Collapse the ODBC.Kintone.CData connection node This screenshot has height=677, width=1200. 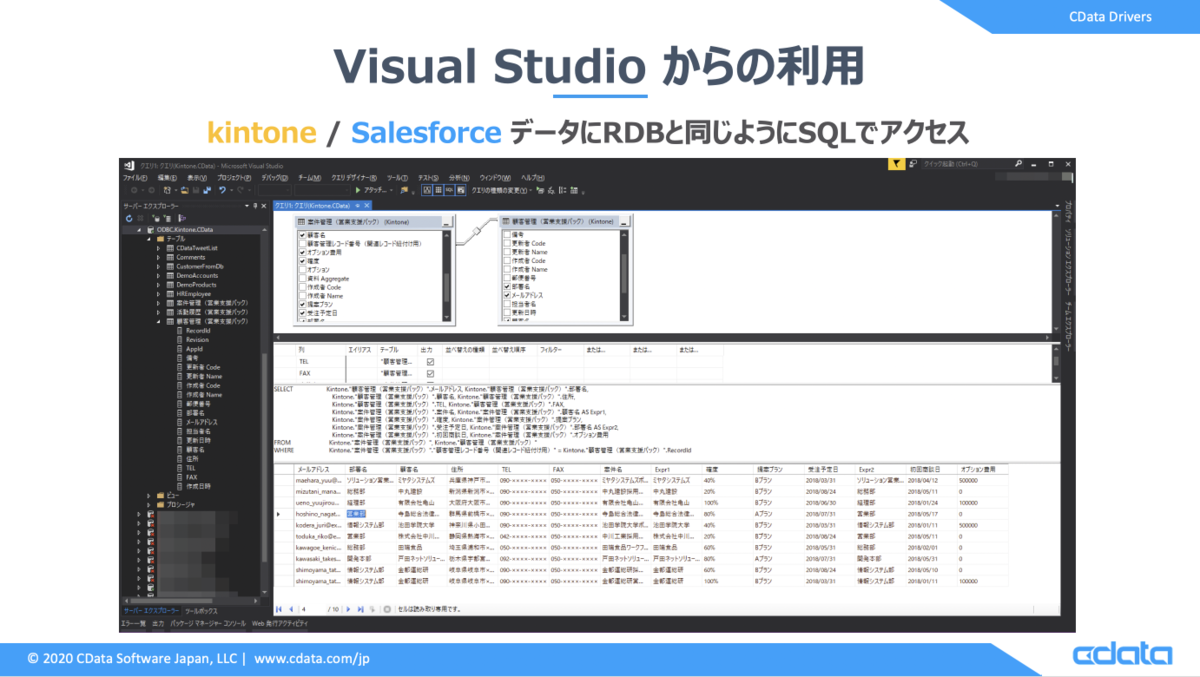[x=139, y=230]
